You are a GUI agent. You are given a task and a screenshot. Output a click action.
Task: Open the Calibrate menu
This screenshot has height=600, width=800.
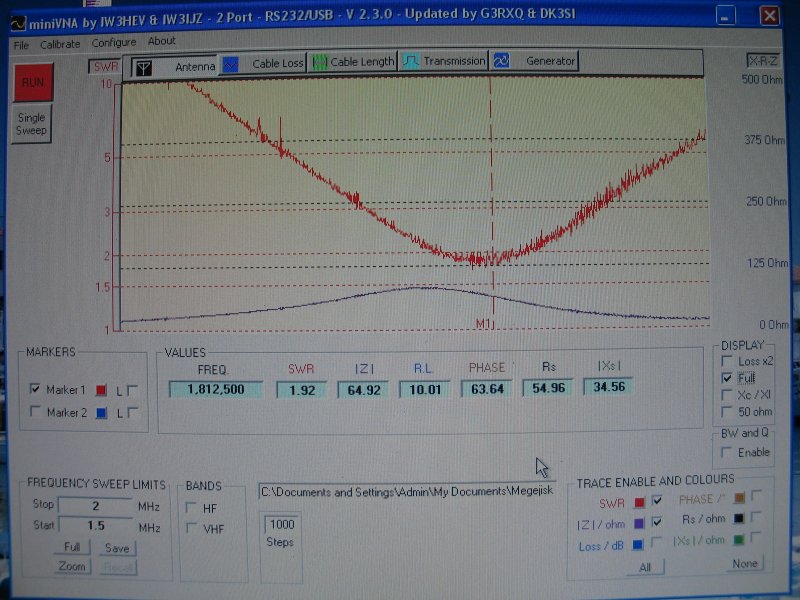click(60, 44)
